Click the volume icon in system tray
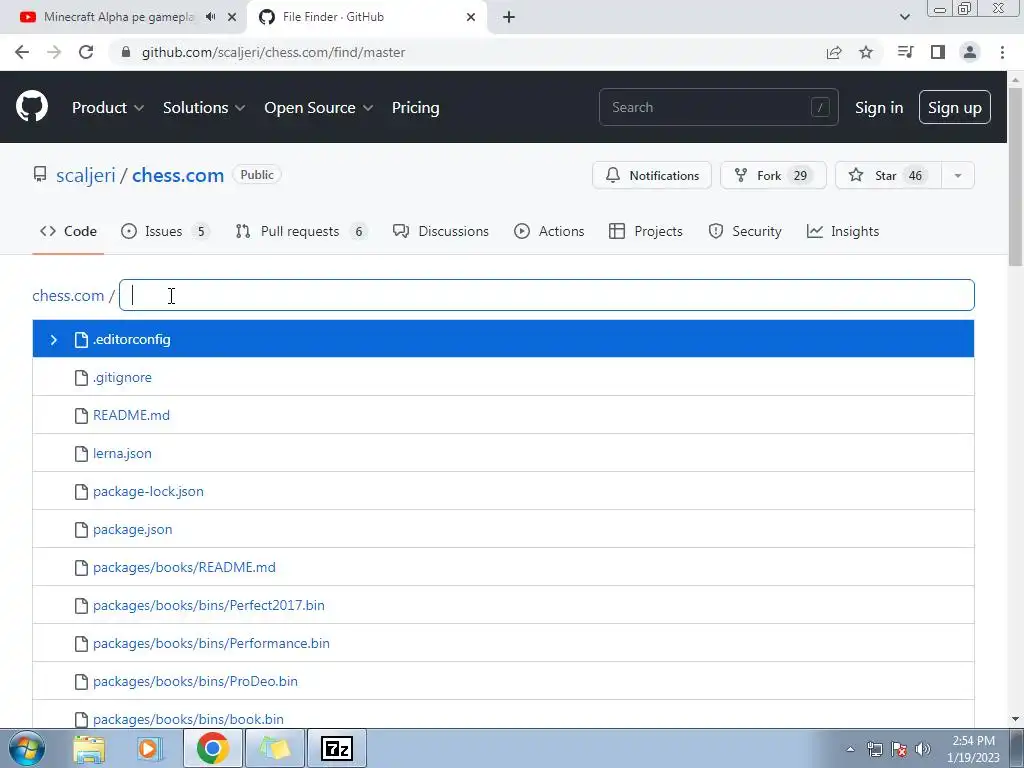The width and height of the screenshot is (1024, 768). coord(923,749)
